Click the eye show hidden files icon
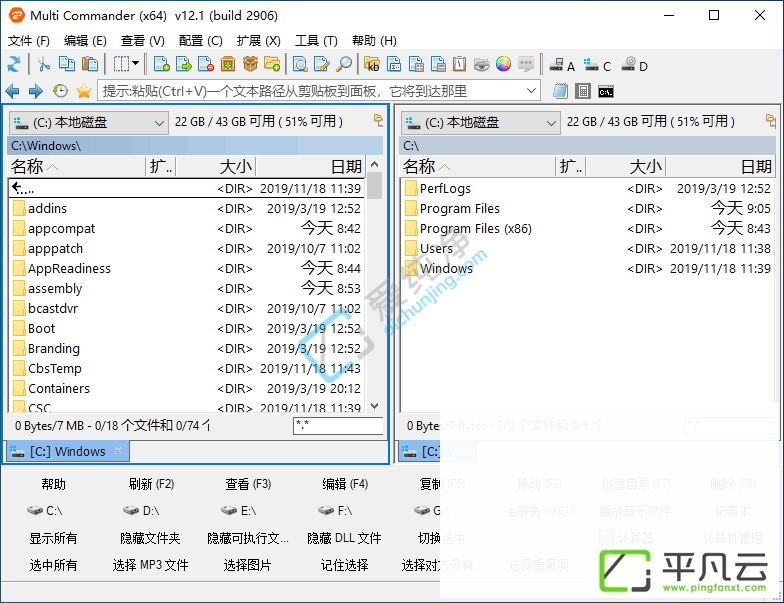The height and width of the screenshot is (603, 784). coord(482,64)
